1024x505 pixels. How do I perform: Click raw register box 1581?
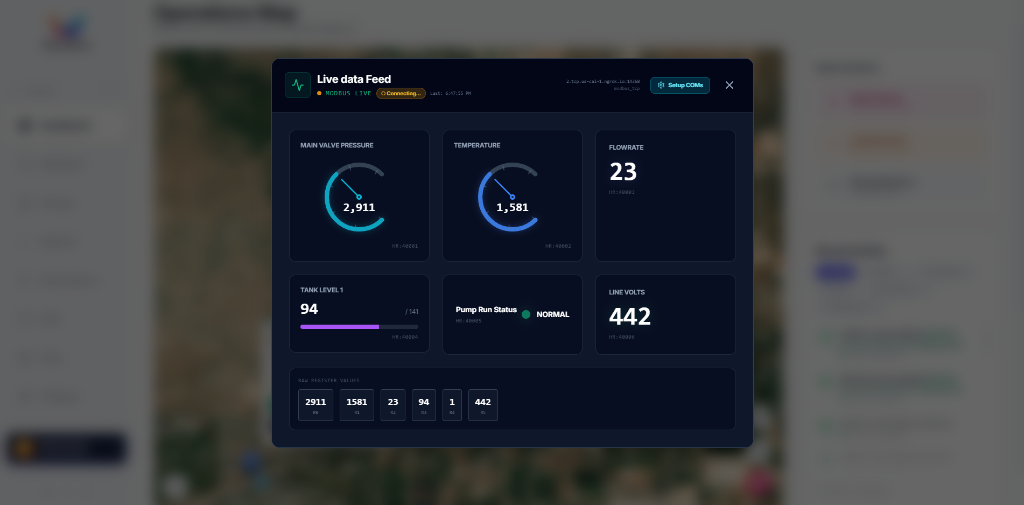tap(357, 405)
